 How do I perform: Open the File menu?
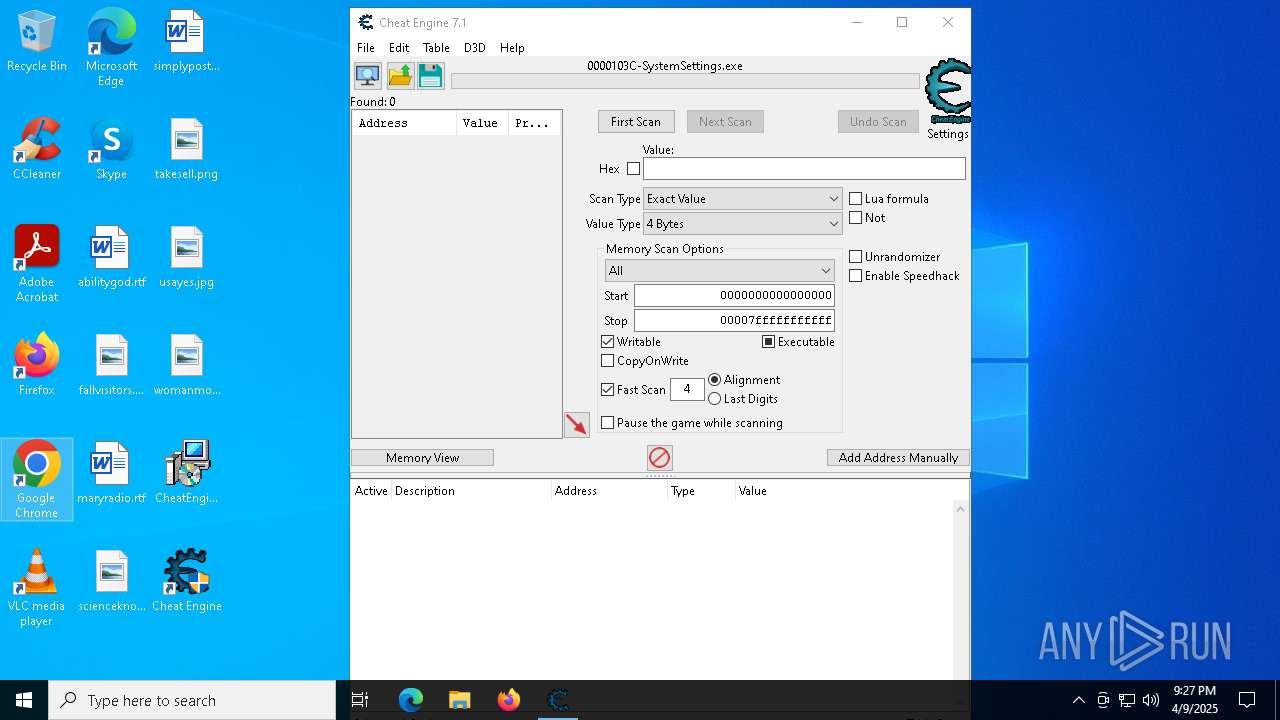tap(366, 48)
